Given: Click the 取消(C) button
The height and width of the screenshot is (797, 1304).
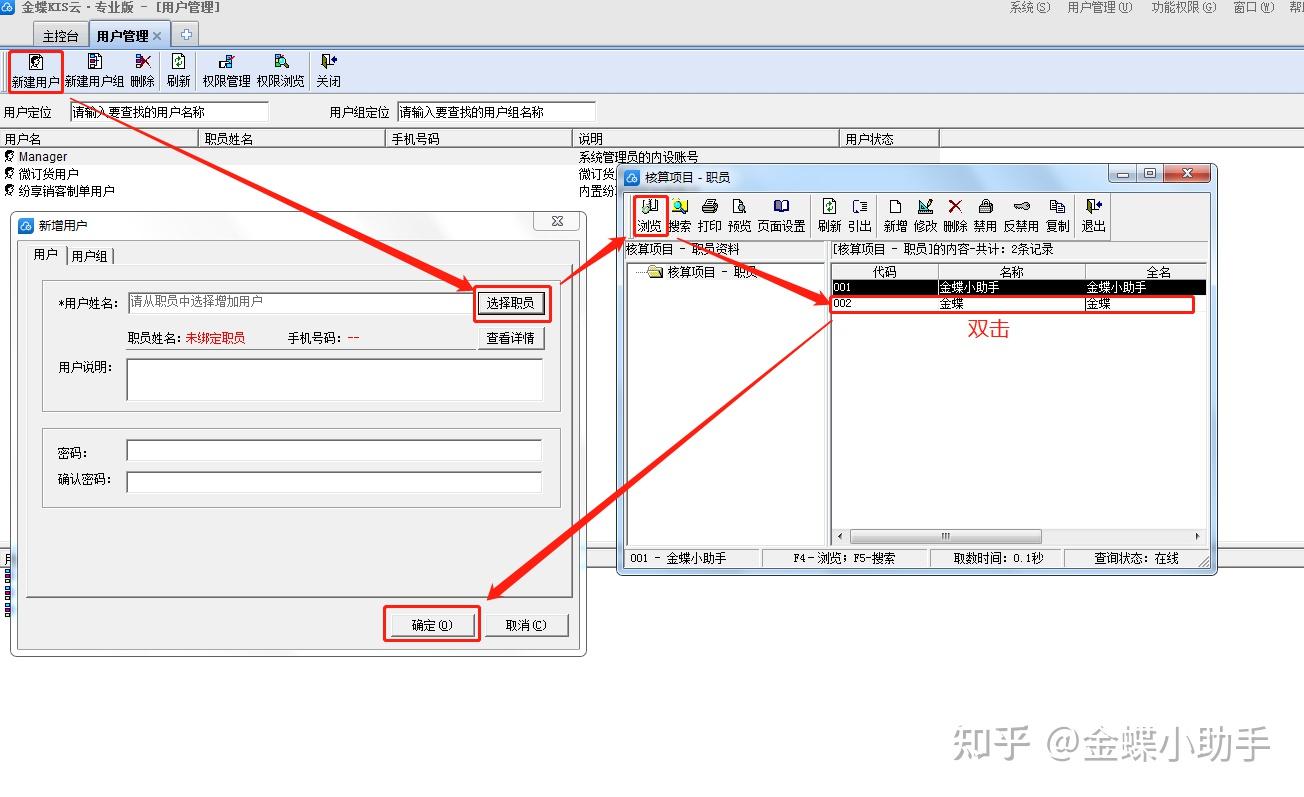Looking at the screenshot, I should 526,625.
